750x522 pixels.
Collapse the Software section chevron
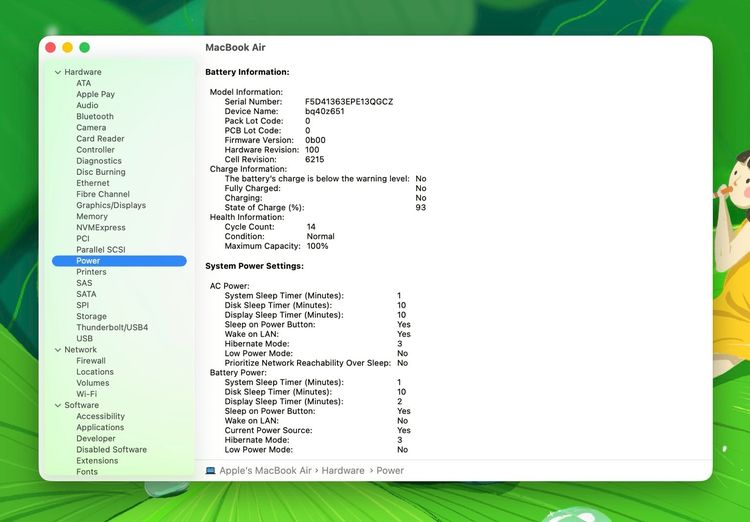pos(58,405)
